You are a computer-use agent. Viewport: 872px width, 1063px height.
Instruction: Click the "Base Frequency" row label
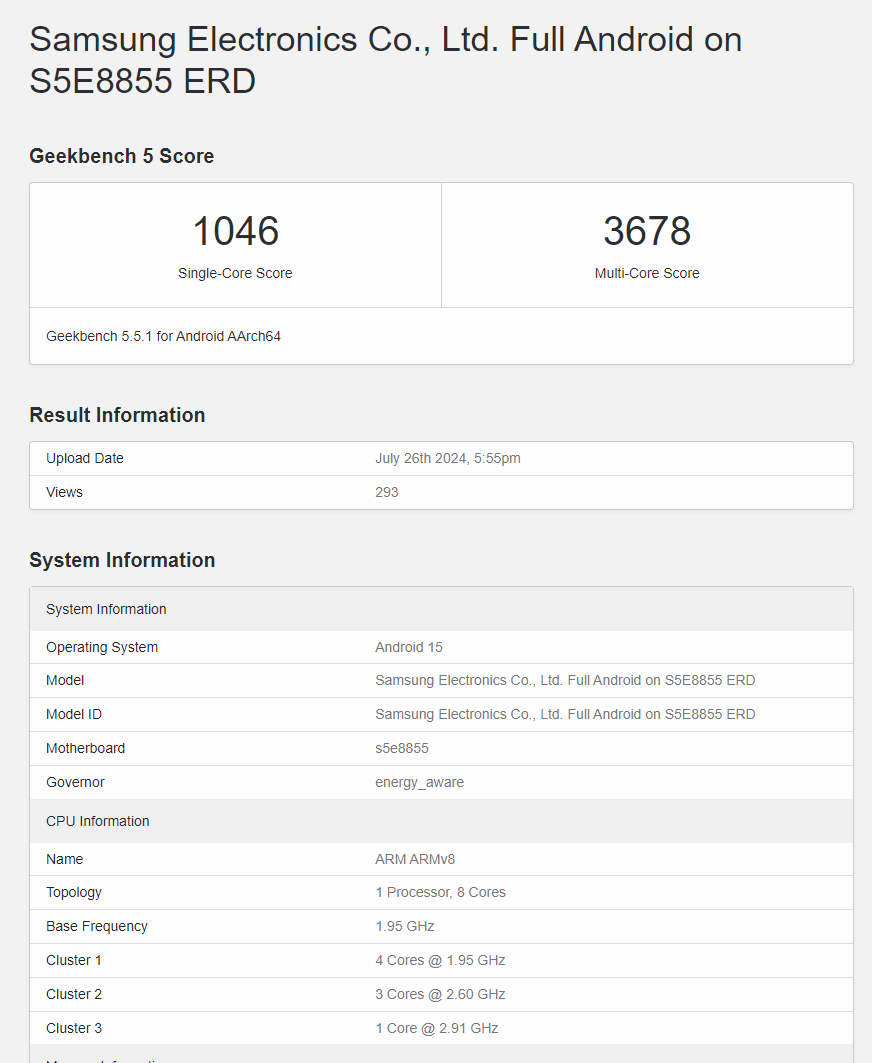tap(97, 927)
